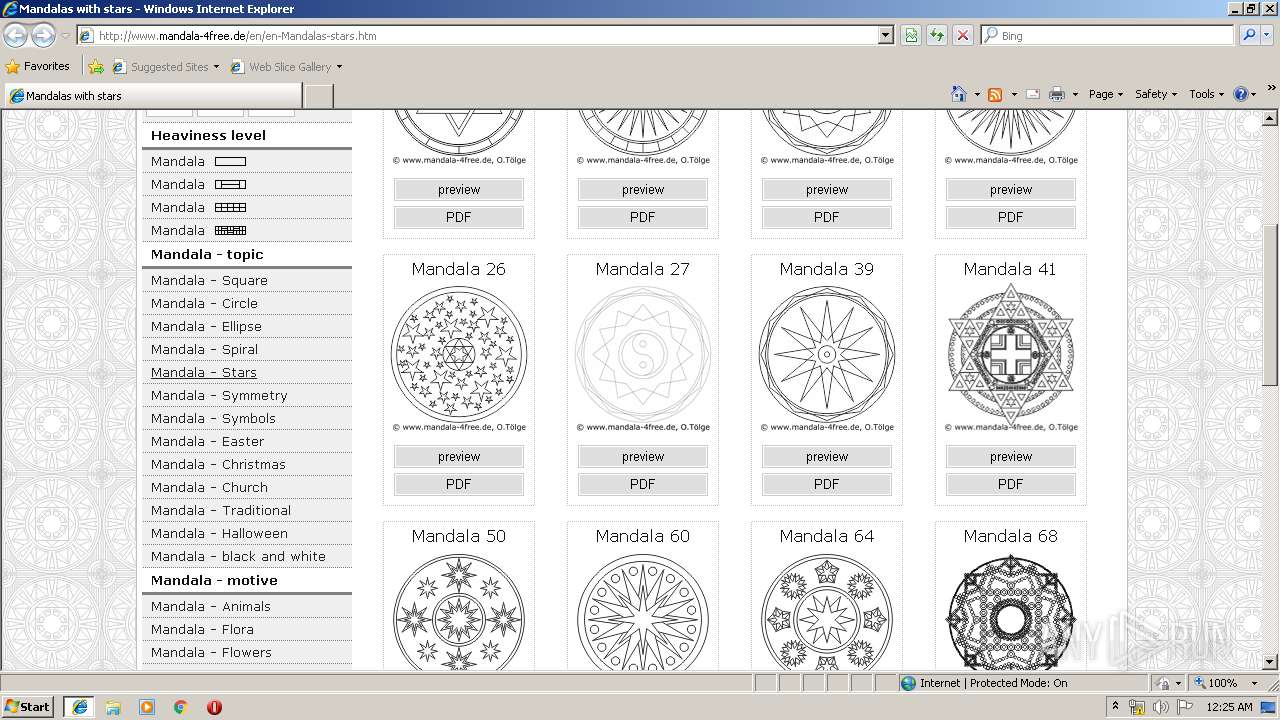Click the Print icon in command bar
The height and width of the screenshot is (720, 1280).
(x=1056, y=94)
